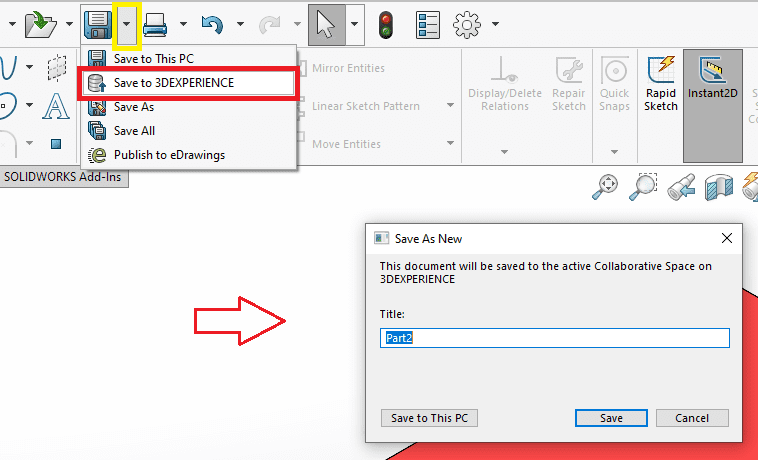758x460 pixels.
Task: Open the Save dropdown arrow
Action: pyautogui.click(x=127, y=24)
